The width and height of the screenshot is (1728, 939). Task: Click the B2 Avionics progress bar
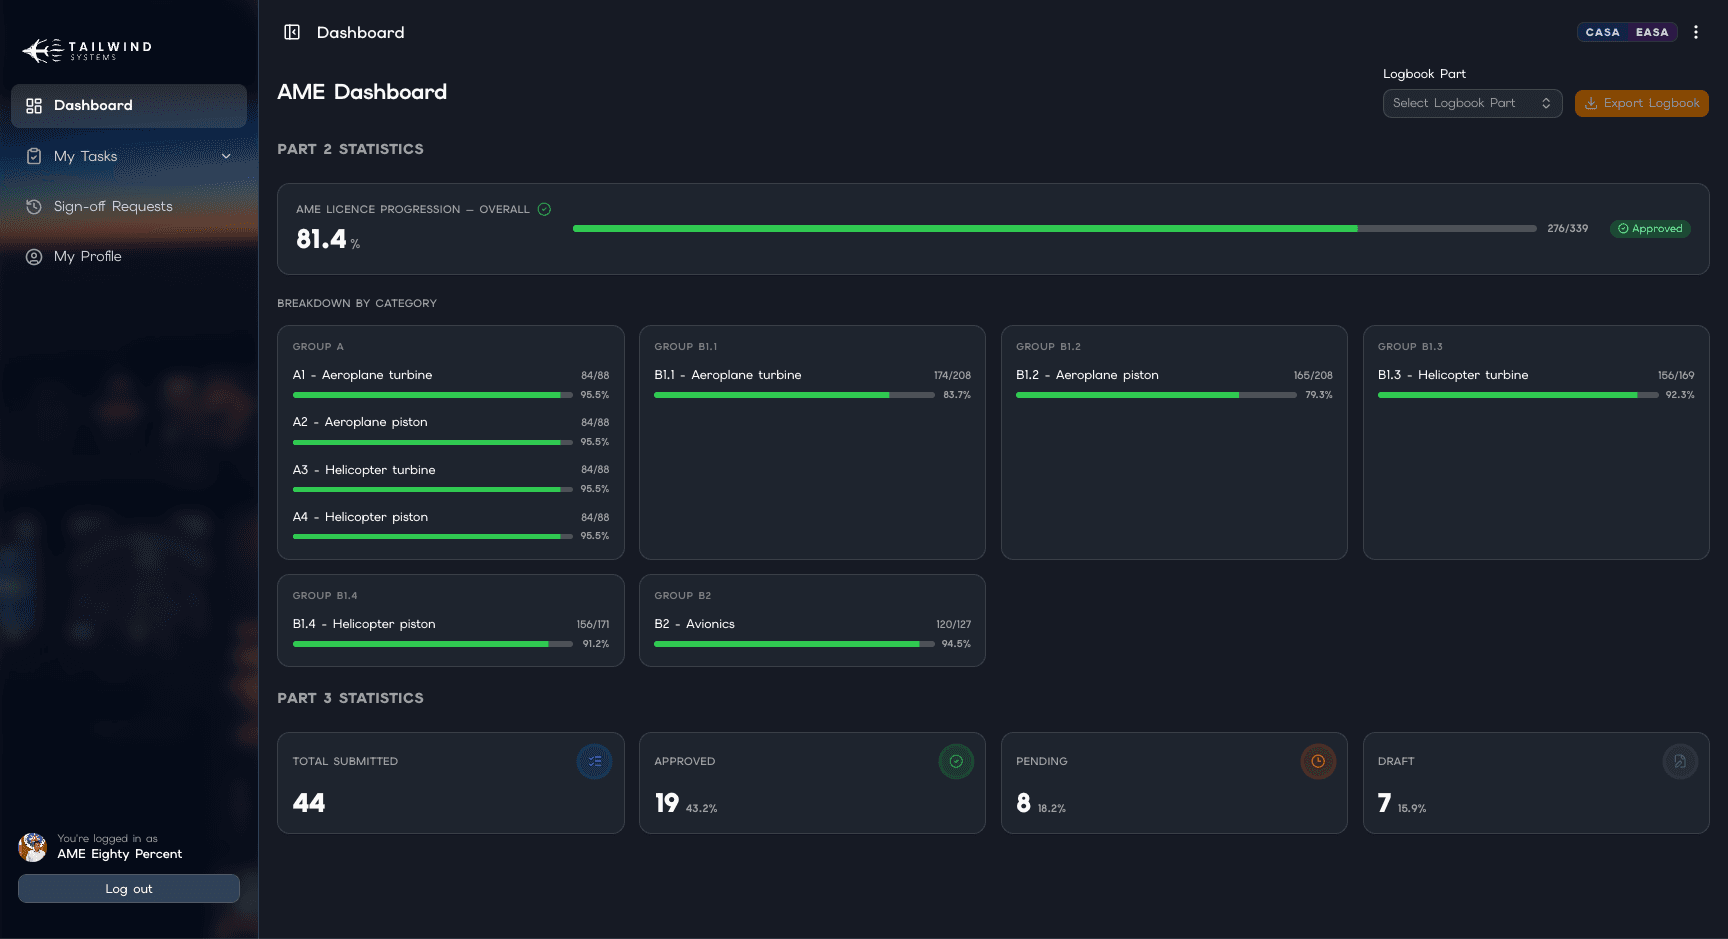794,644
